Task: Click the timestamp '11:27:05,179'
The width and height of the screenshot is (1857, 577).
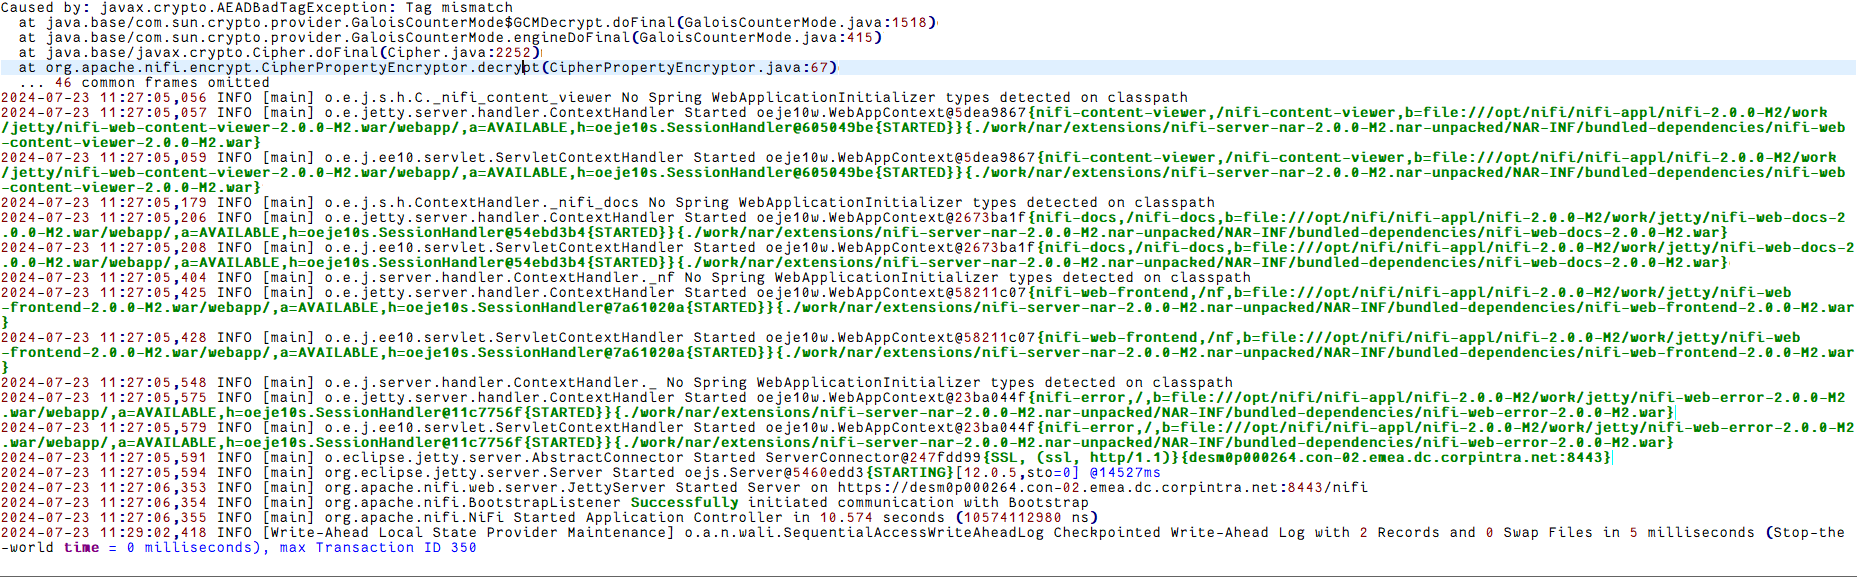Action: coord(153,202)
